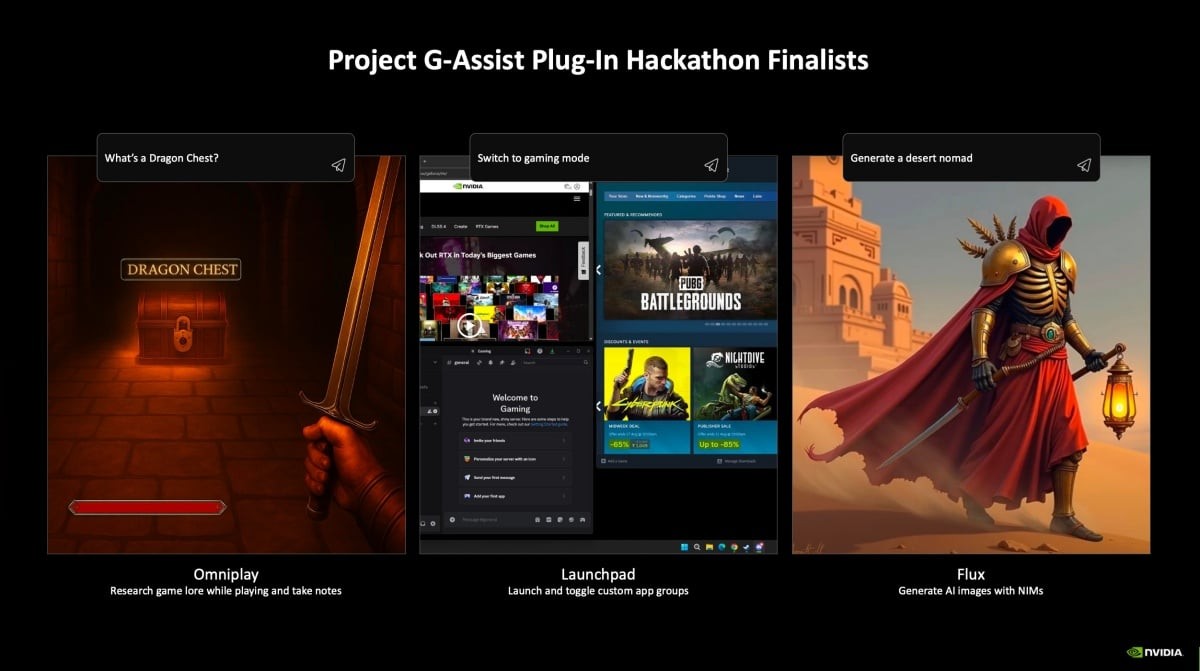This screenshot has width=1200, height=671.
Task: Open Discord user settings gear
Action: click(x=433, y=523)
